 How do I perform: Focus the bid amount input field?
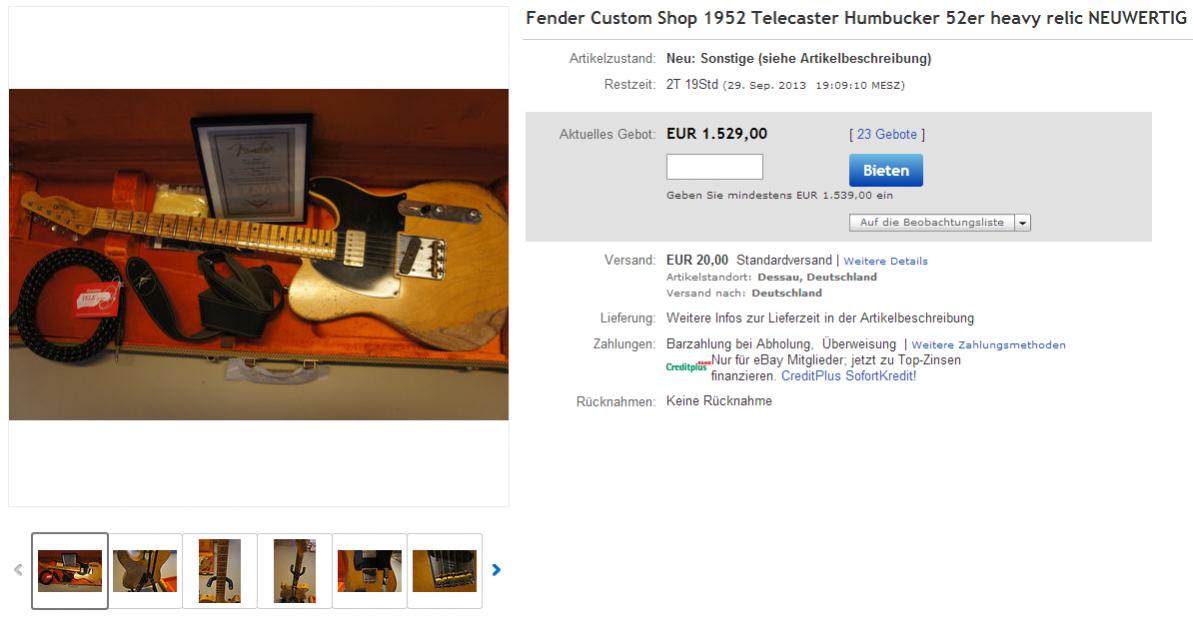pos(714,167)
